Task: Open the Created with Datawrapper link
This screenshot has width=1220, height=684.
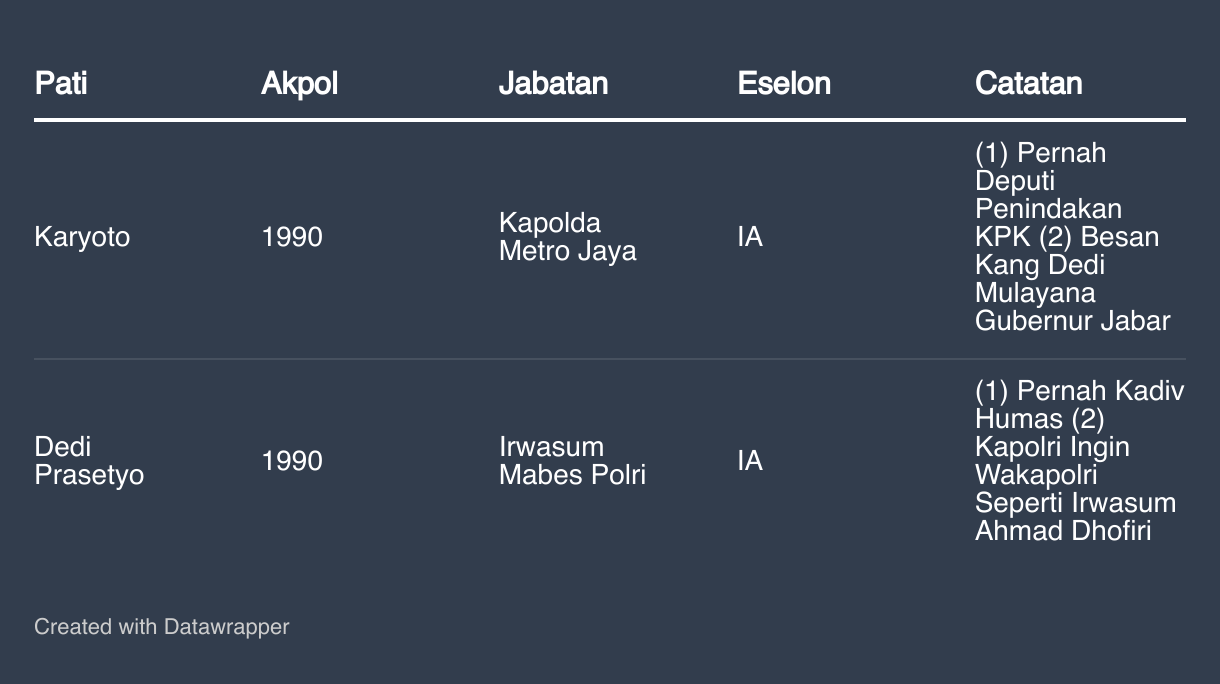Action: tap(161, 627)
